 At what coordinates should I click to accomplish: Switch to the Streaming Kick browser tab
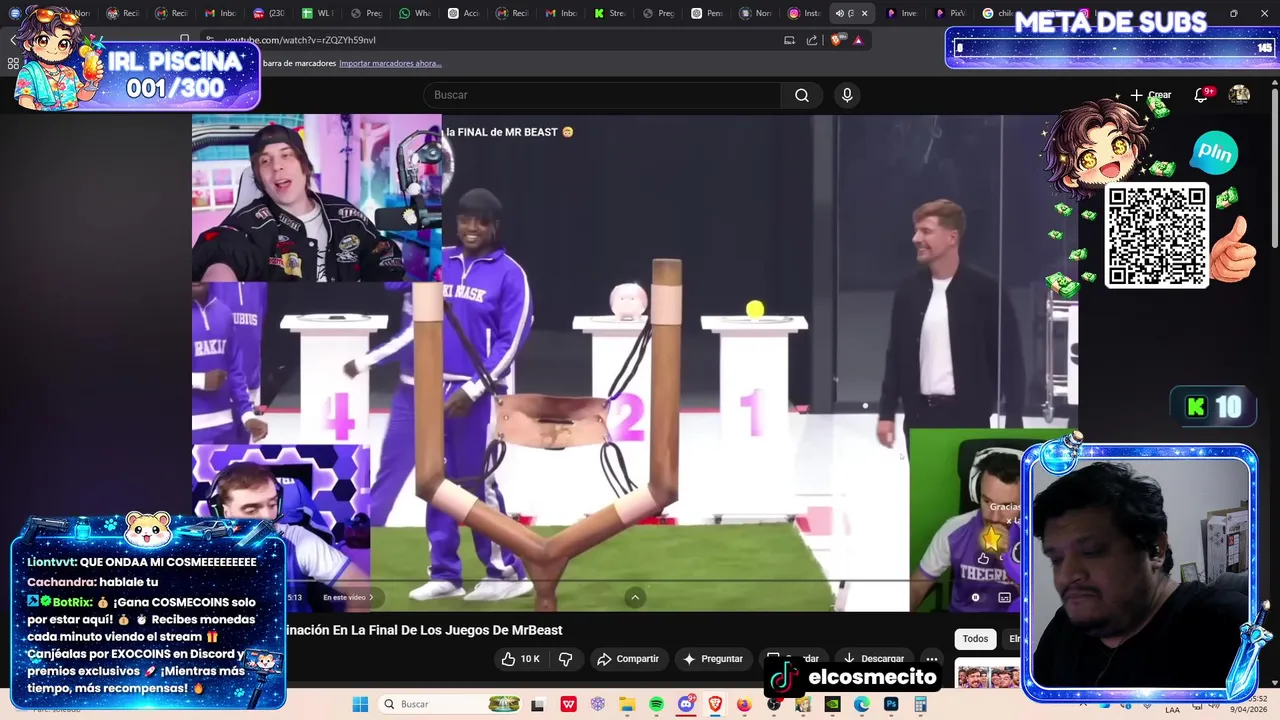(610, 13)
